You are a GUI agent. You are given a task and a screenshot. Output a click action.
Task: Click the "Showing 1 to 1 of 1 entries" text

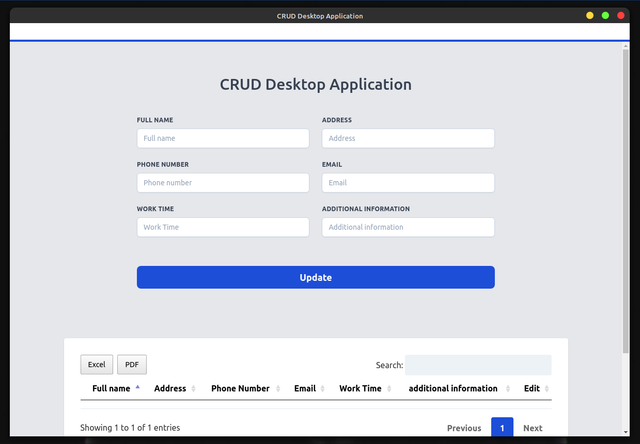[130, 428]
